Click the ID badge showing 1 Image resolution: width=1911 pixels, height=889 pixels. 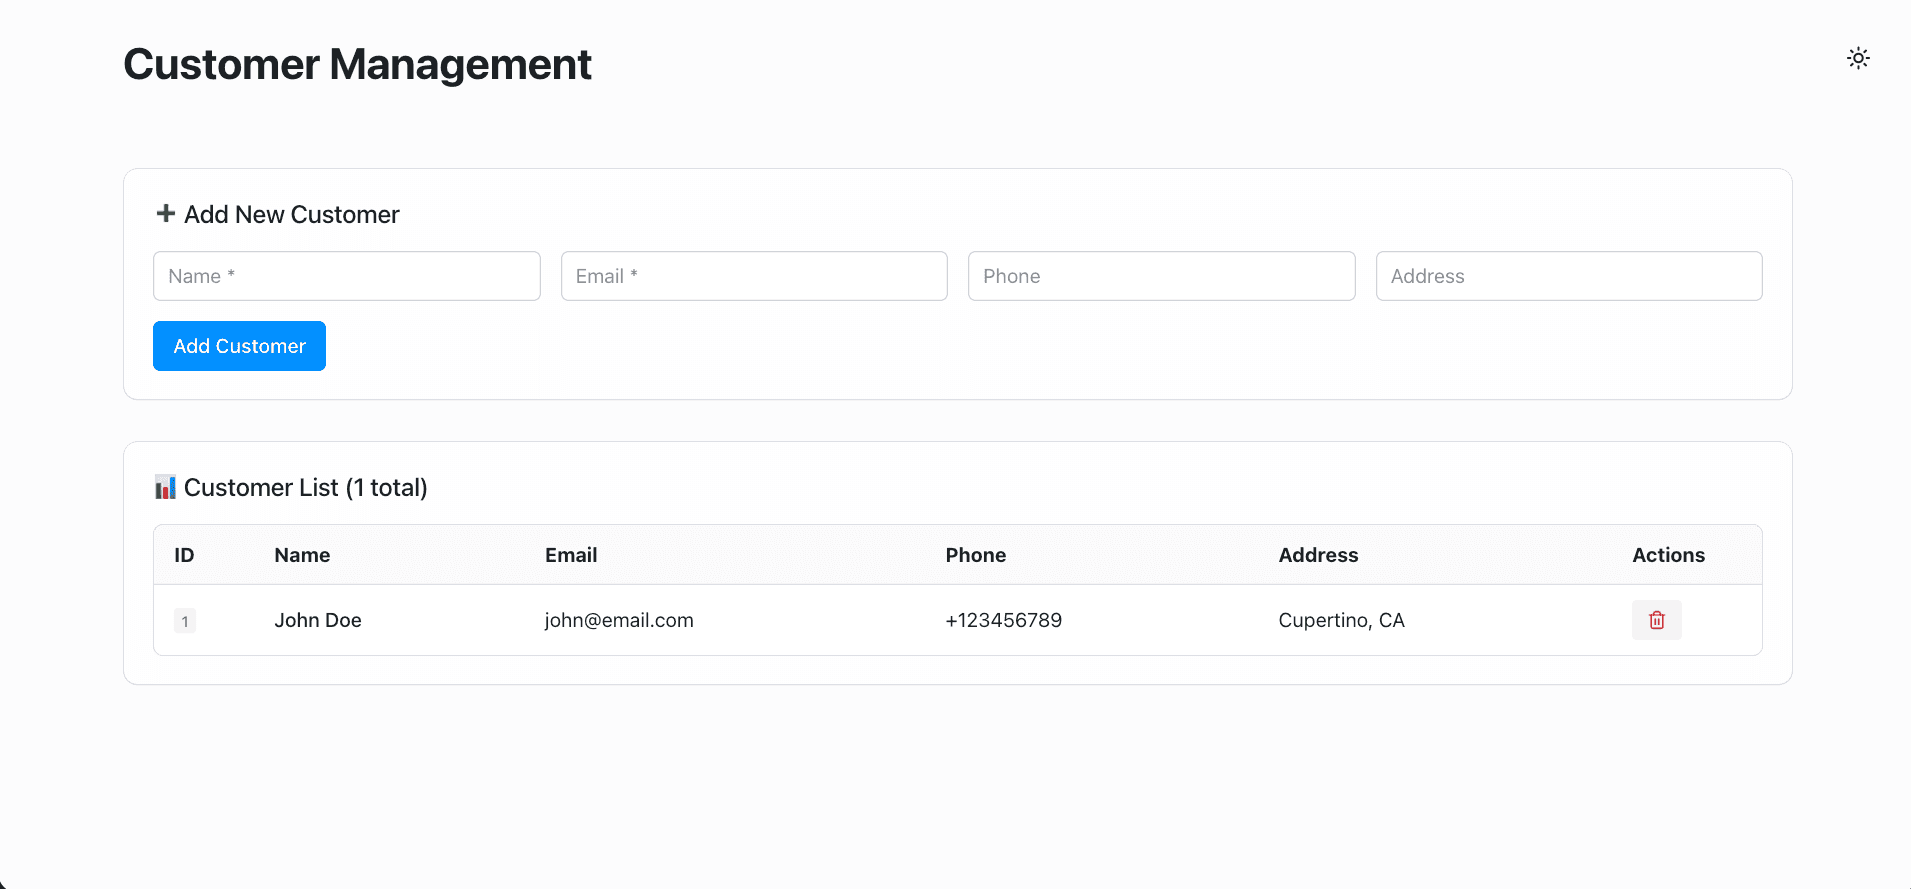coord(185,621)
